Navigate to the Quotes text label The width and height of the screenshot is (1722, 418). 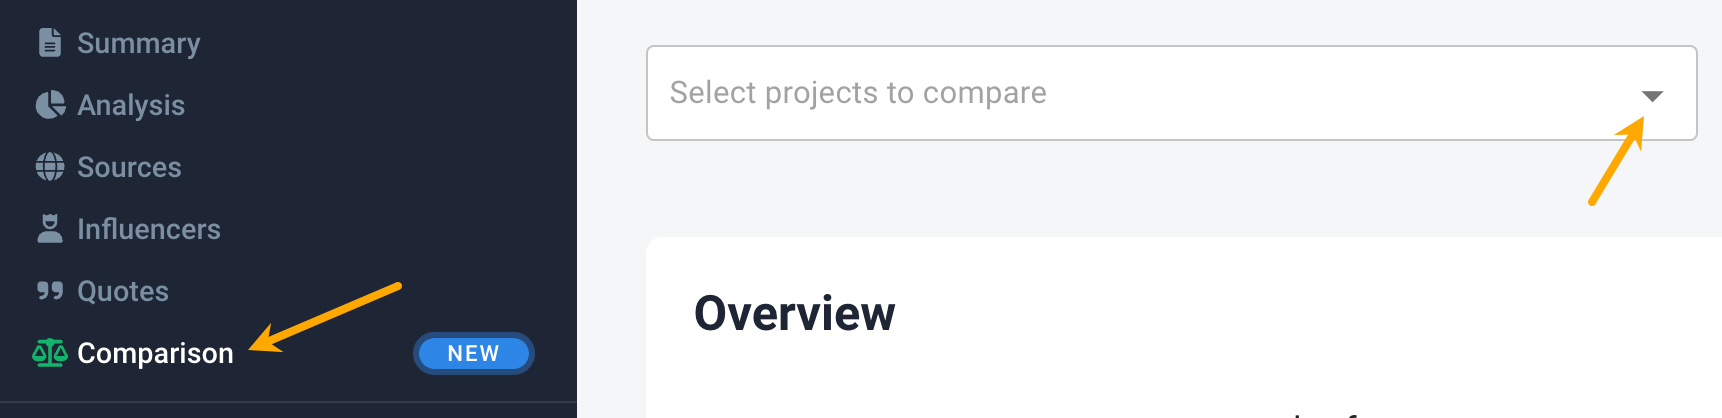(x=123, y=291)
